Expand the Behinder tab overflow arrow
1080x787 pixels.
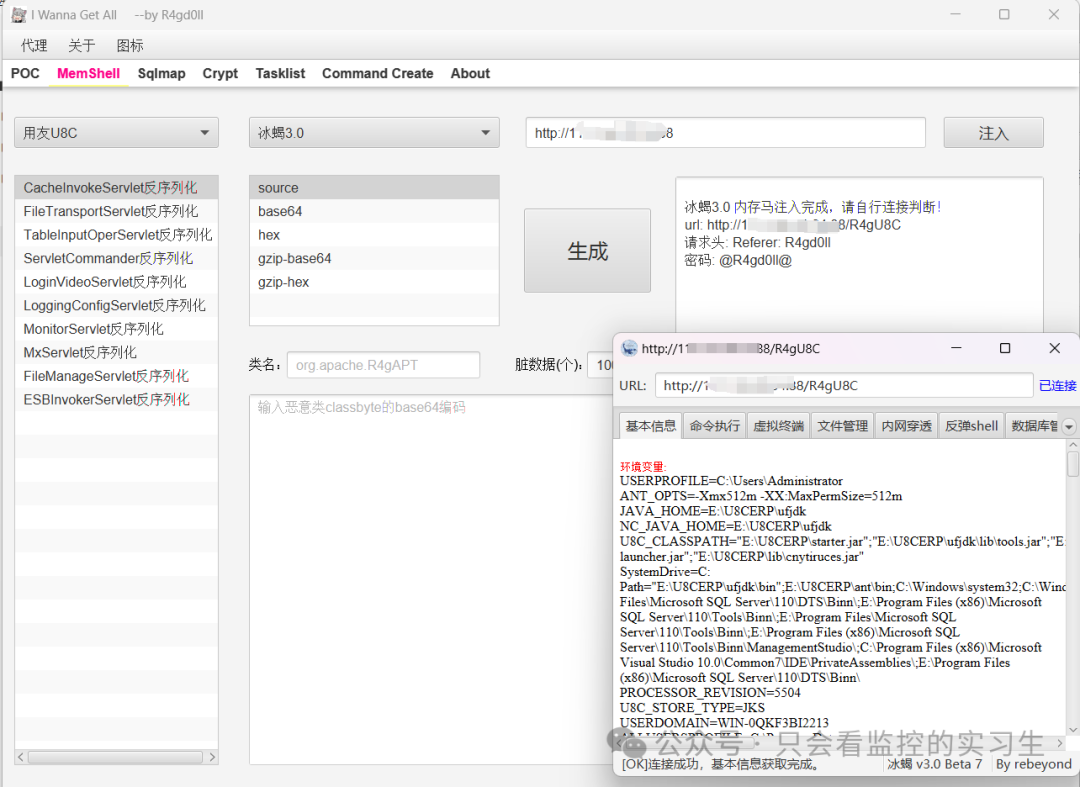click(x=1068, y=427)
